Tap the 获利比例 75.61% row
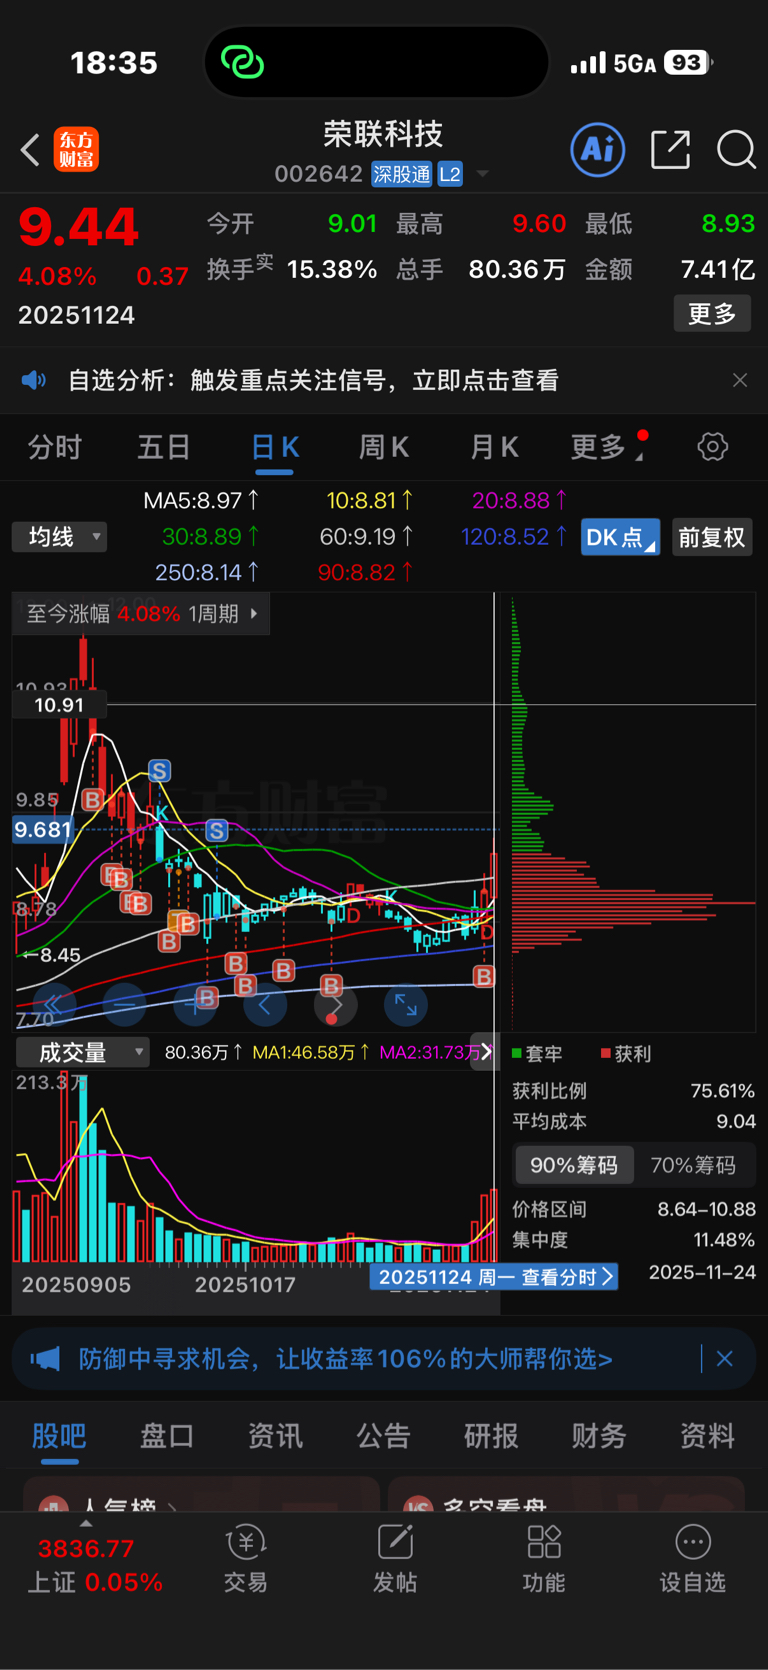The height and width of the screenshot is (1670, 768). click(x=634, y=1091)
